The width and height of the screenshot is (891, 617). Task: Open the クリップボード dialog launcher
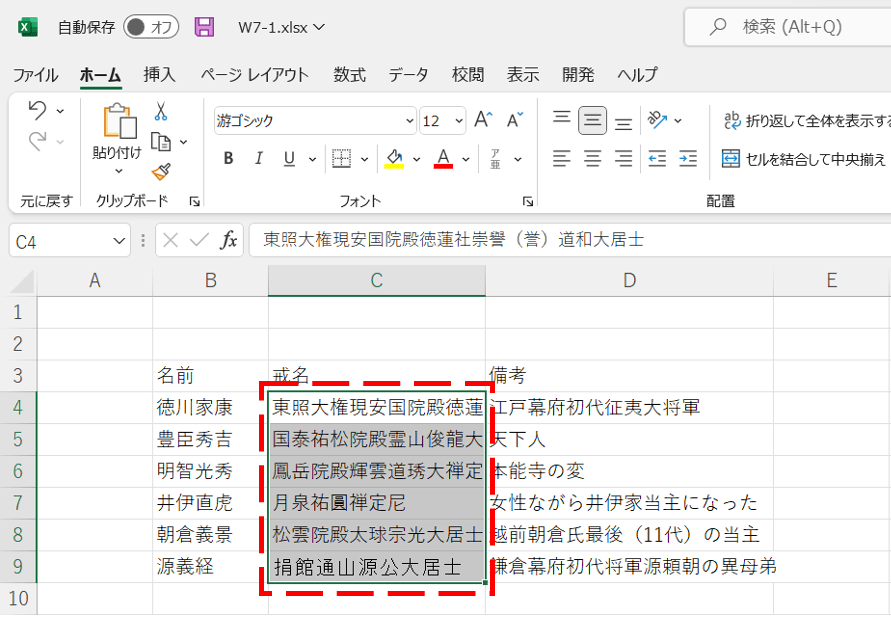(194, 201)
